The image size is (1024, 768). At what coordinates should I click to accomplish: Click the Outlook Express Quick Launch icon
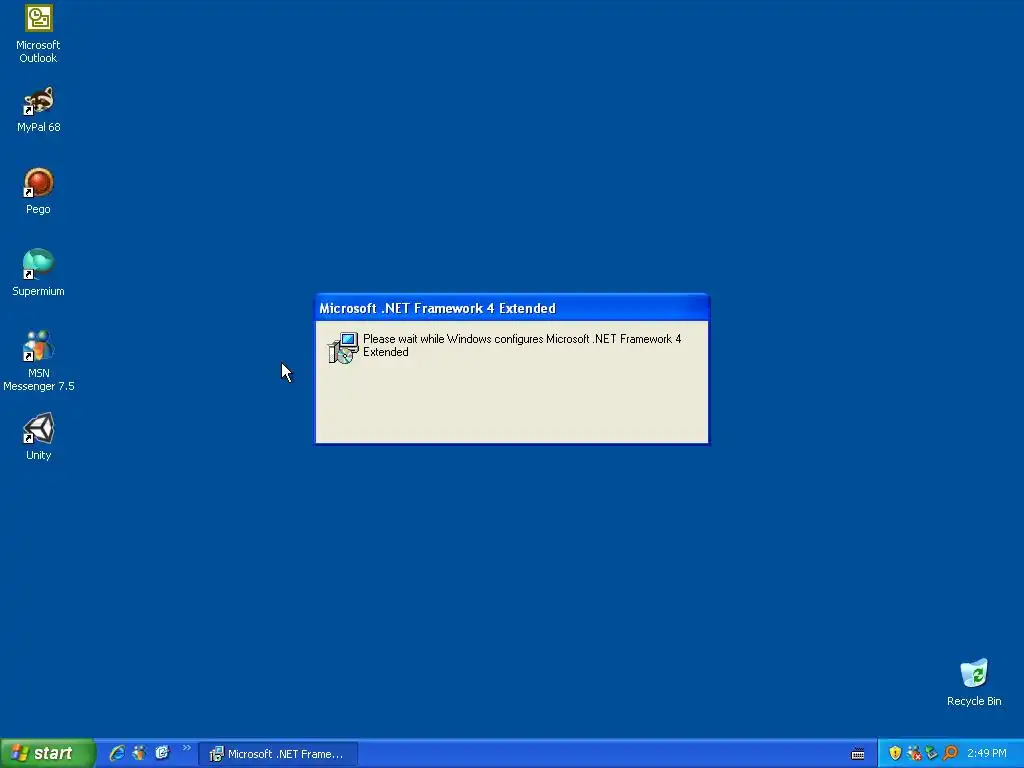point(162,753)
